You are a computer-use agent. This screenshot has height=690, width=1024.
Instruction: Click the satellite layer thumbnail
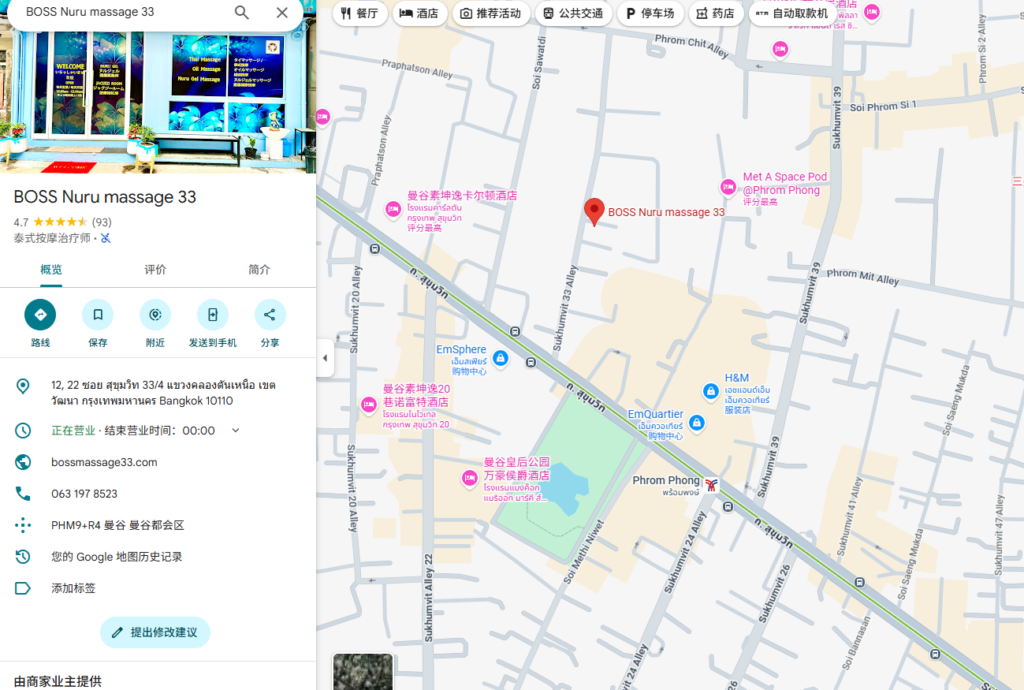363,671
